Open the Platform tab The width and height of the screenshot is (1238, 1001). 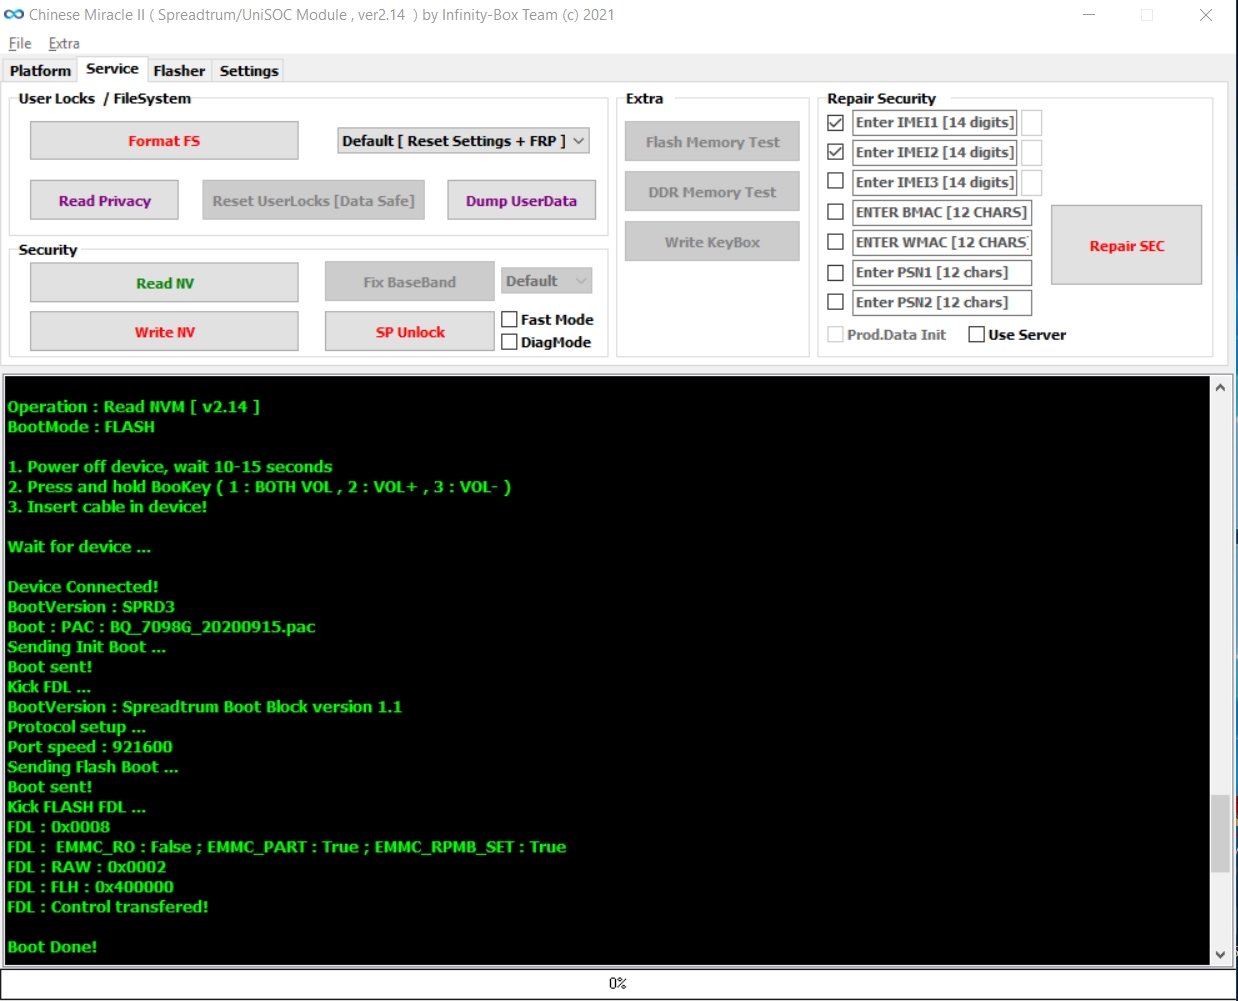click(x=40, y=71)
